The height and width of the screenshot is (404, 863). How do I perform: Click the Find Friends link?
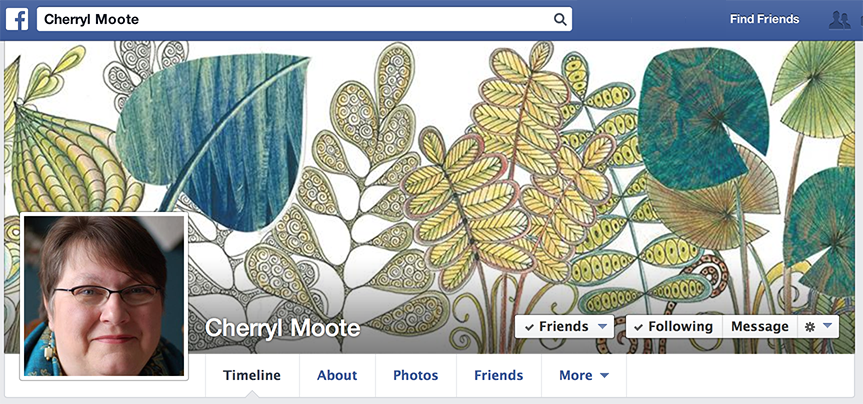click(764, 19)
